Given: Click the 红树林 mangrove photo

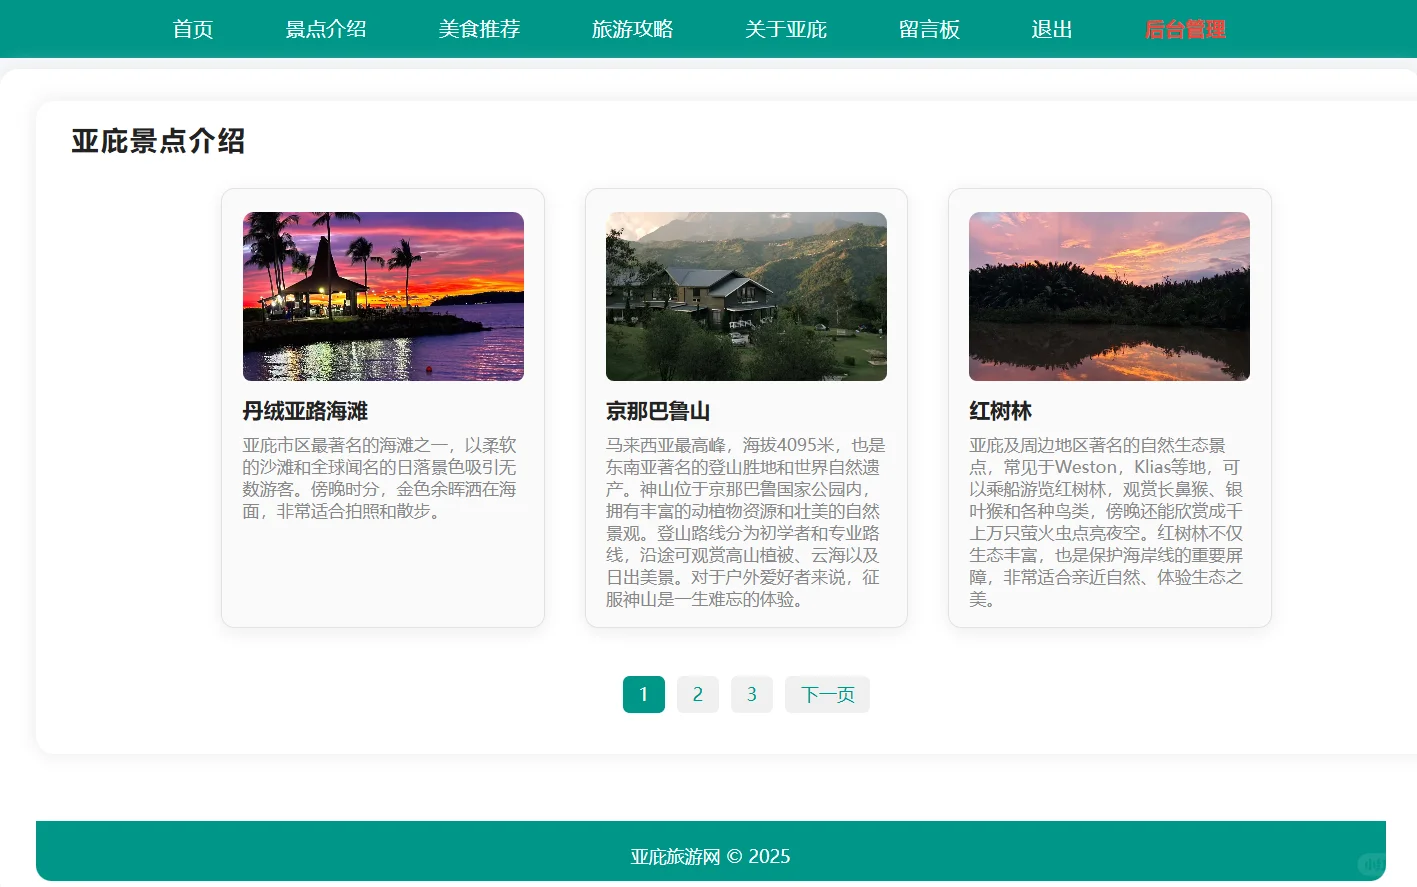Looking at the screenshot, I should point(1109,296).
